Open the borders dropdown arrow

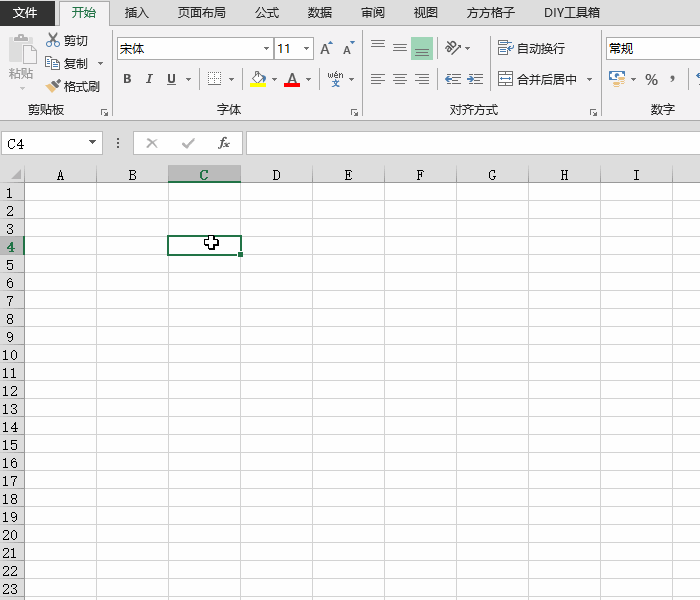pyautogui.click(x=231, y=79)
